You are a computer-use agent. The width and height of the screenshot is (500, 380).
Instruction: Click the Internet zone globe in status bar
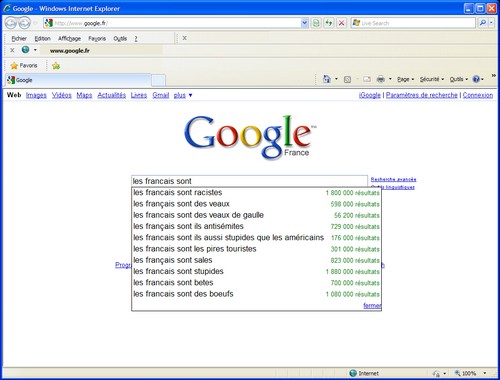point(353,373)
